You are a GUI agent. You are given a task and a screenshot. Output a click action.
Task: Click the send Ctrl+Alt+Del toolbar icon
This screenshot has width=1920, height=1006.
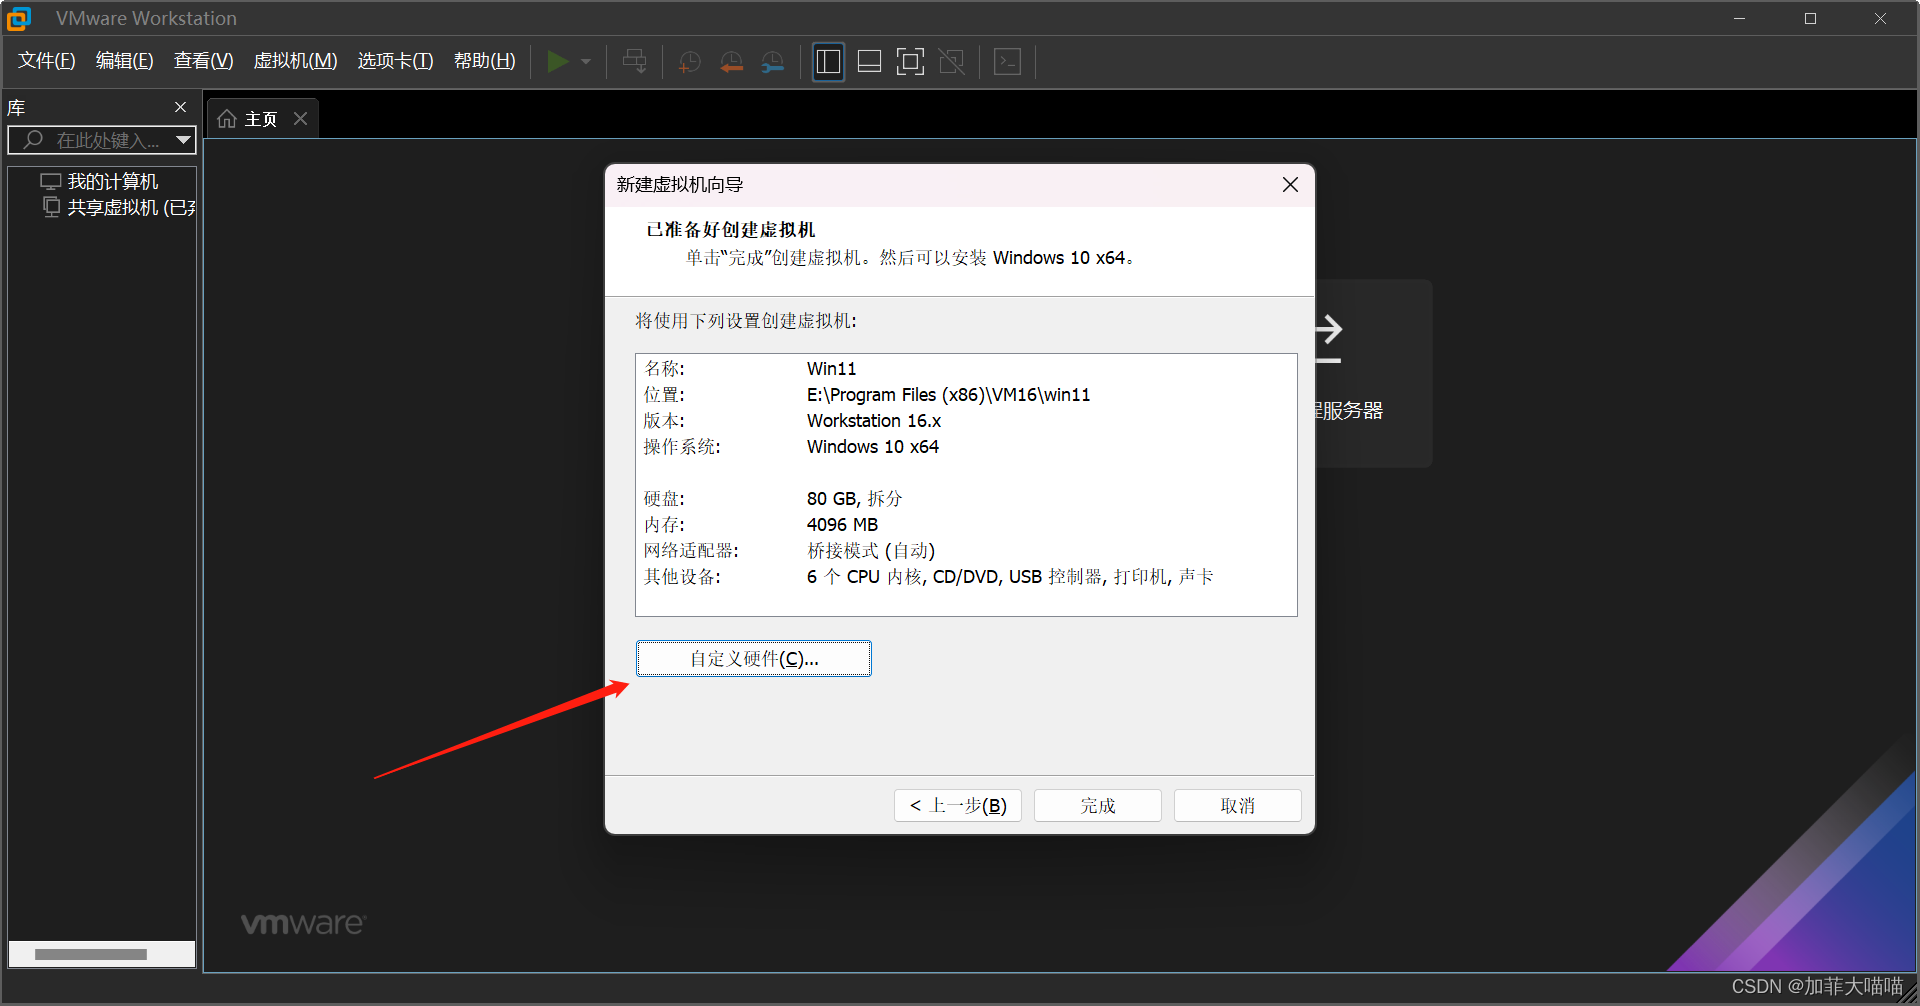pyautogui.click(x=634, y=62)
